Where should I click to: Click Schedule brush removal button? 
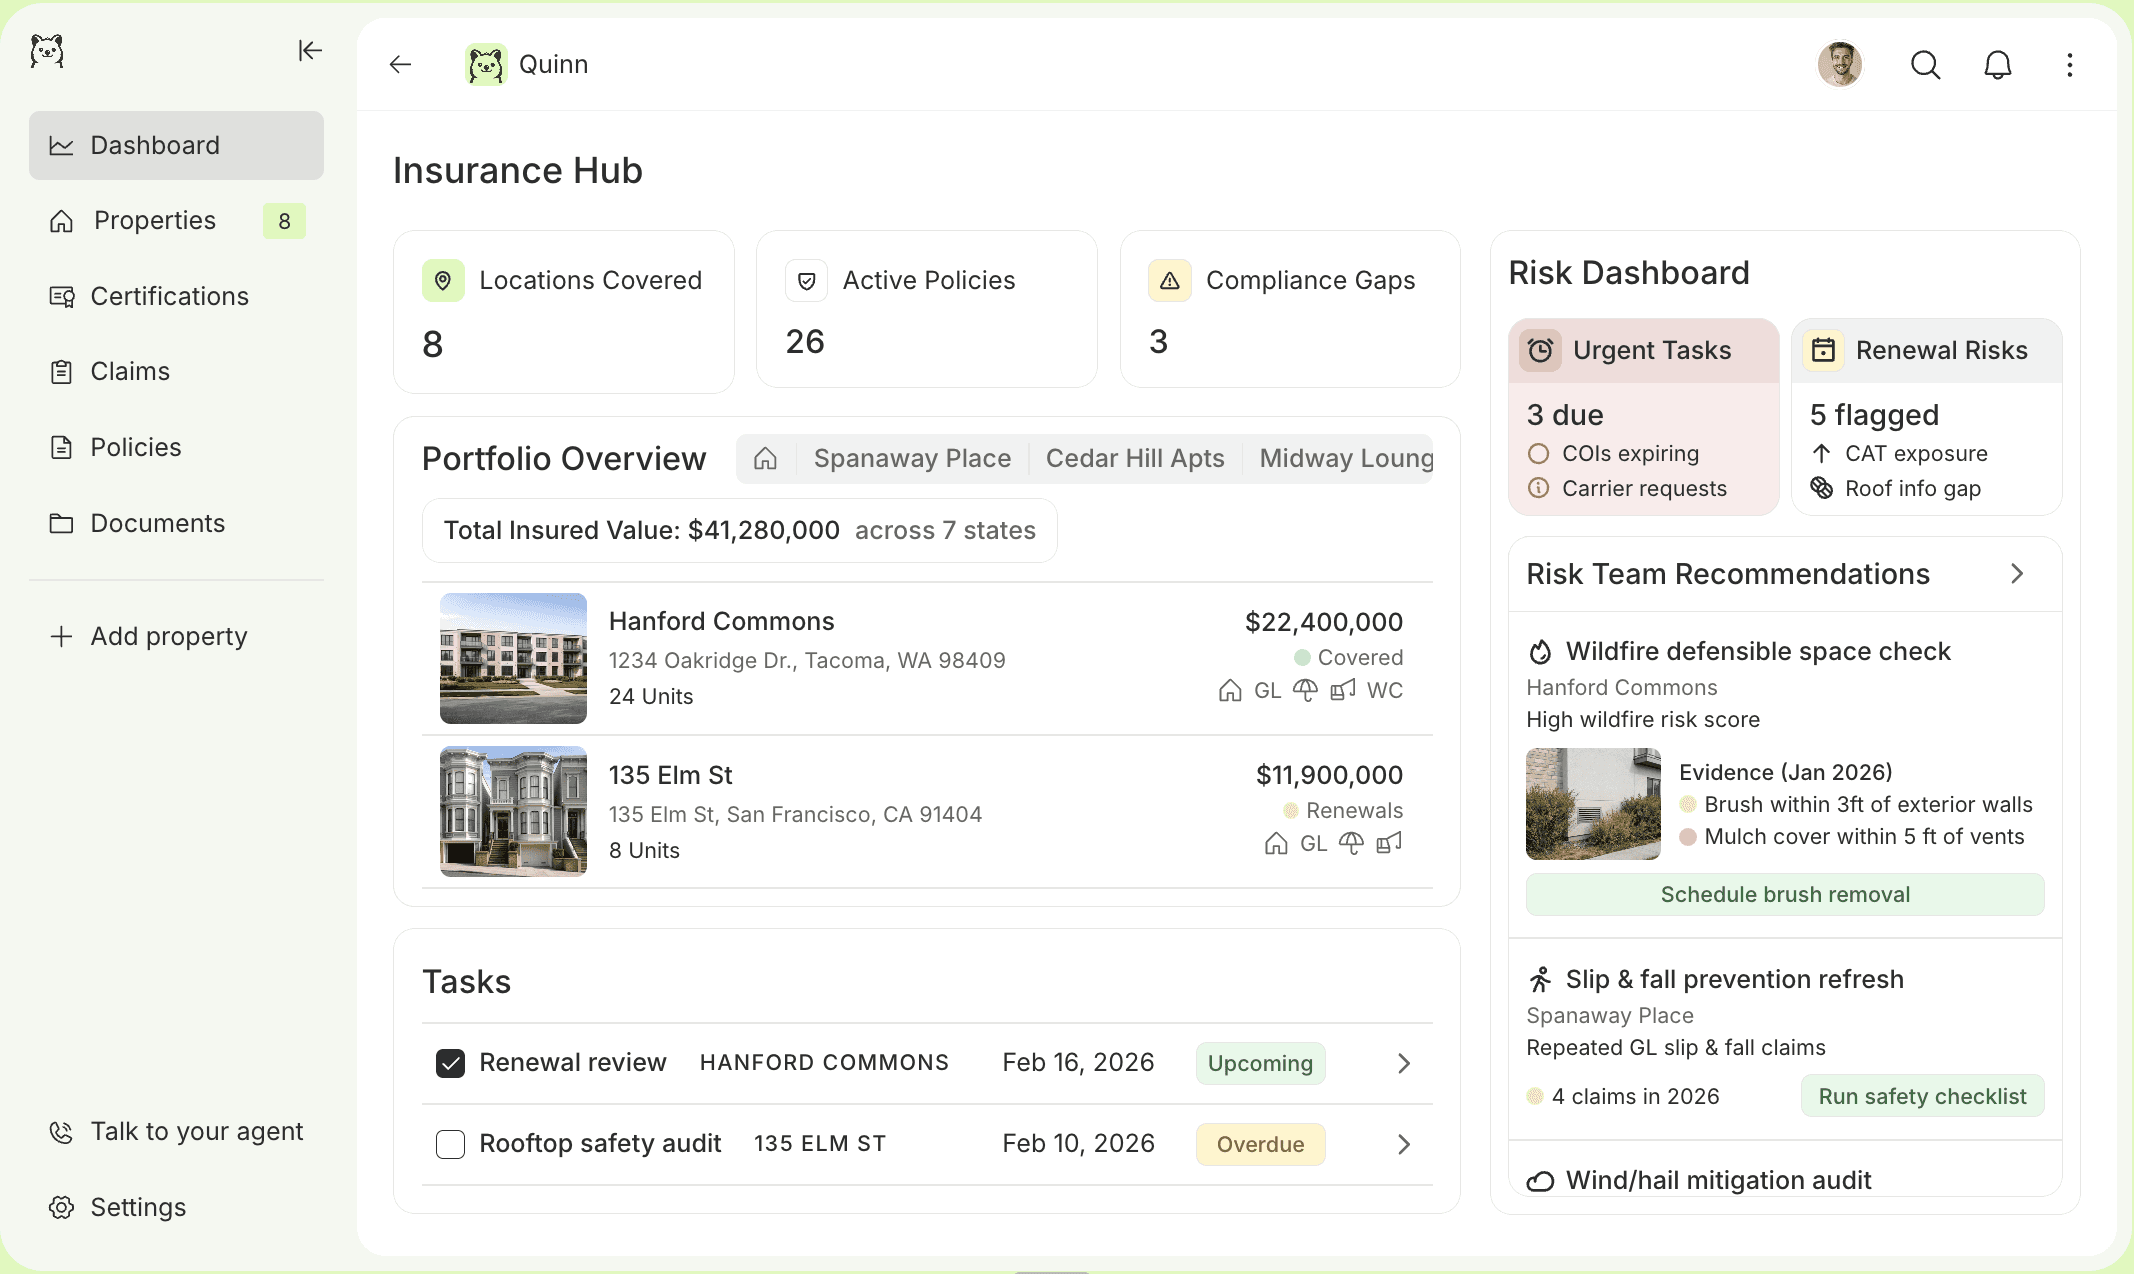coord(1784,895)
